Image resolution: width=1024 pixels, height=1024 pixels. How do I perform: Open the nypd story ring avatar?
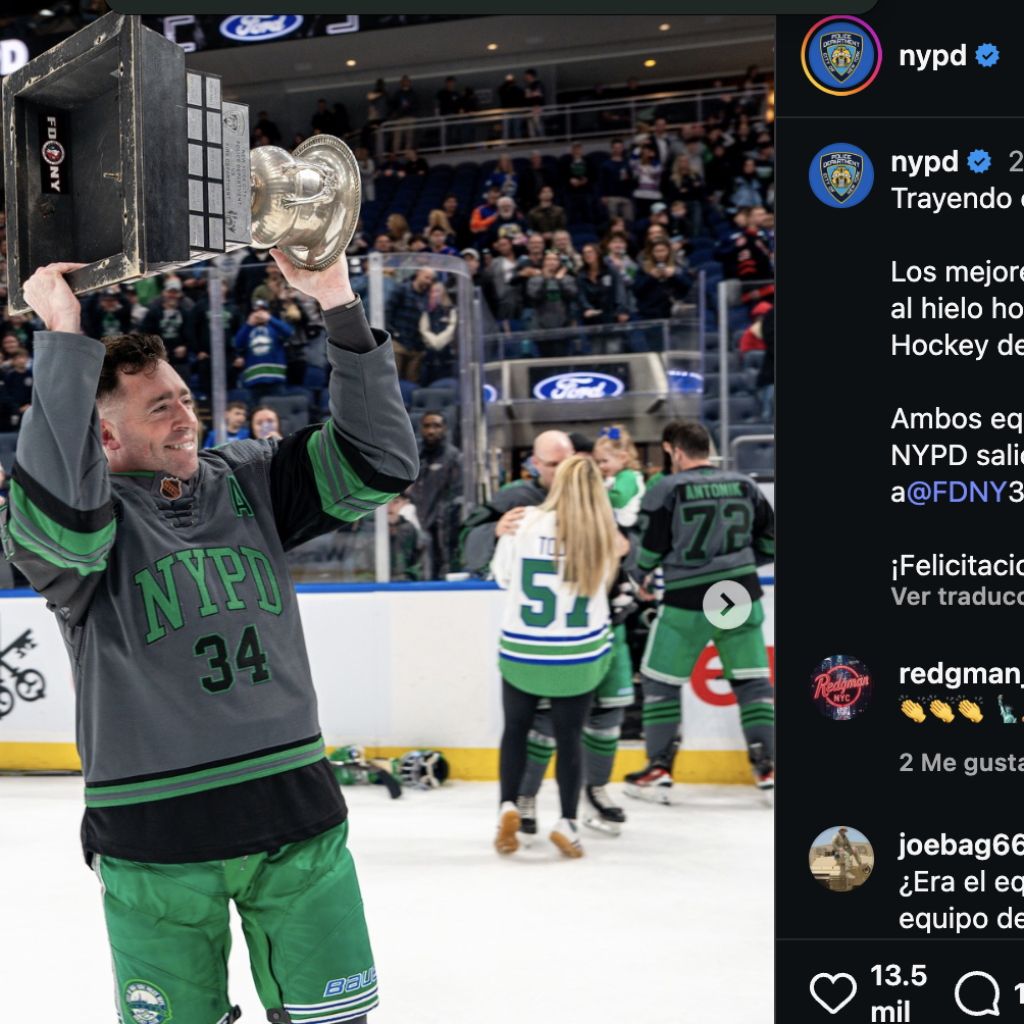click(x=841, y=56)
